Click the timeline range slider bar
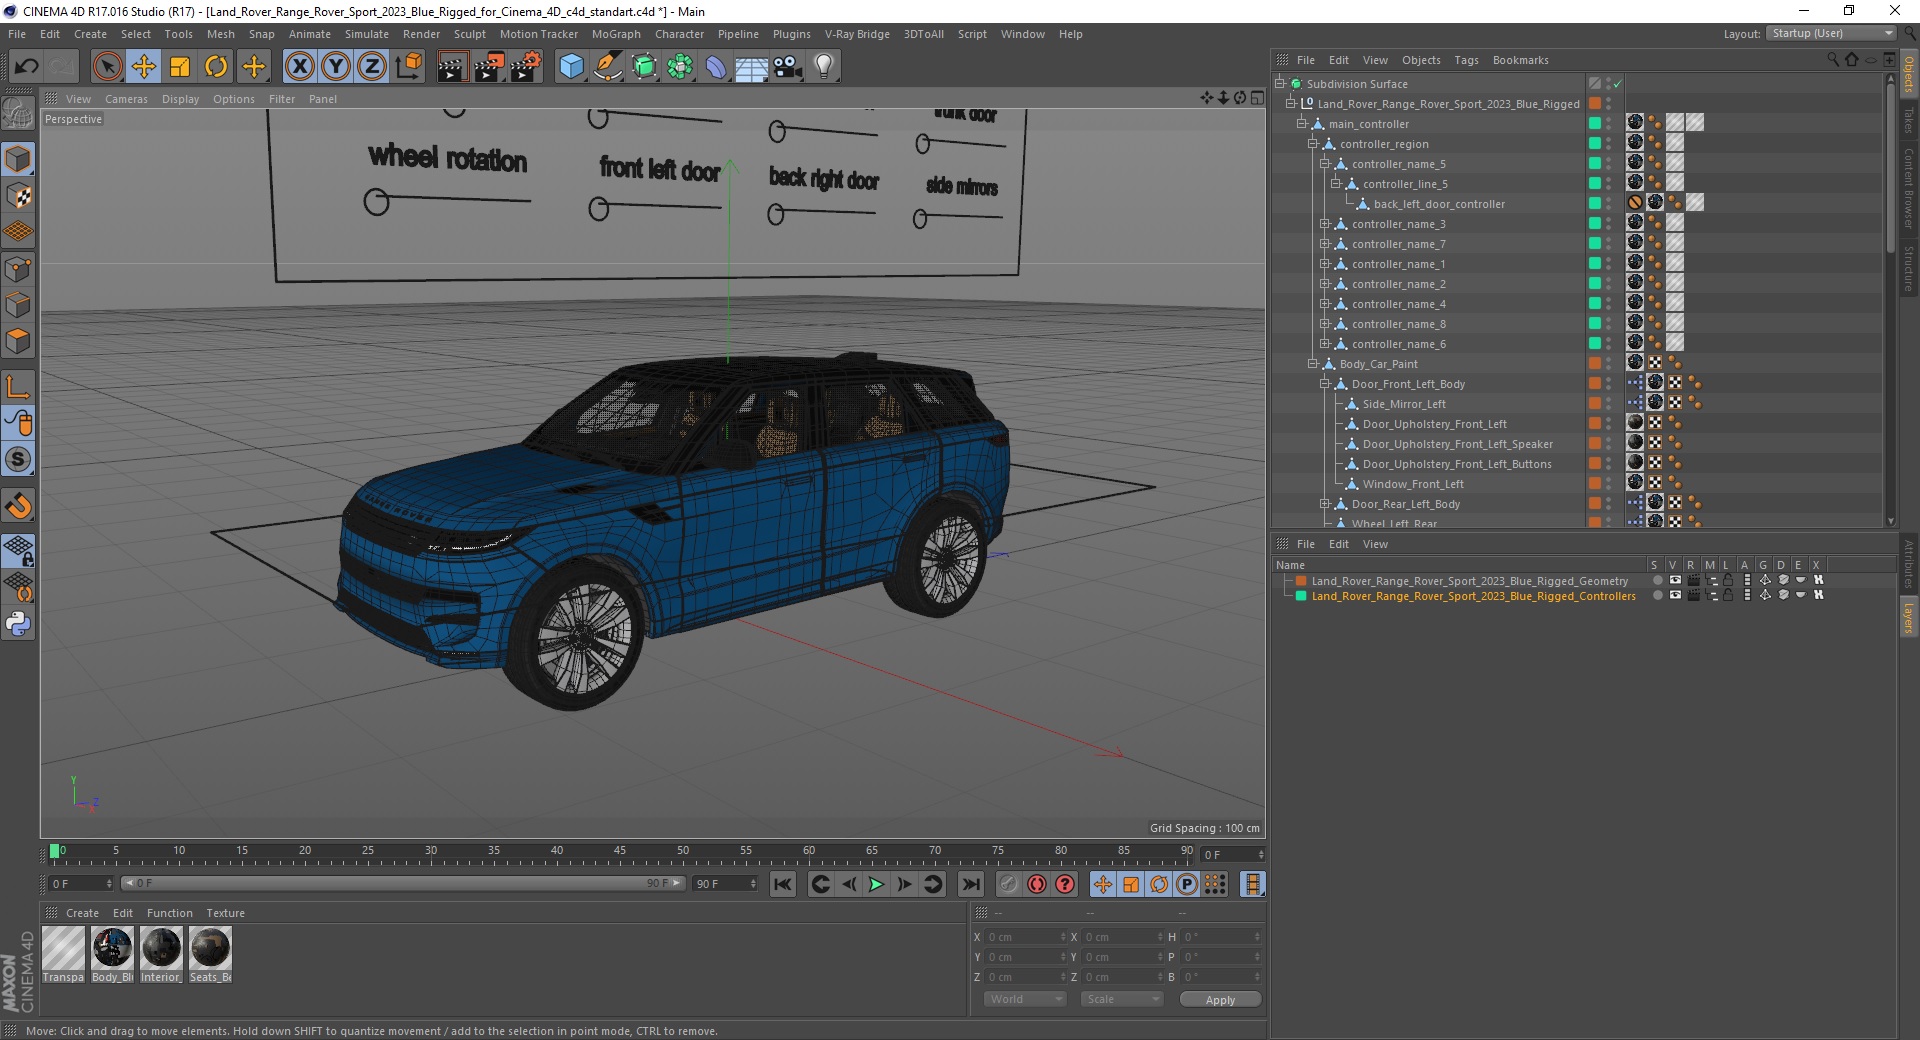The width and height of the screenshot is (1920, 1040). [402, 883]
